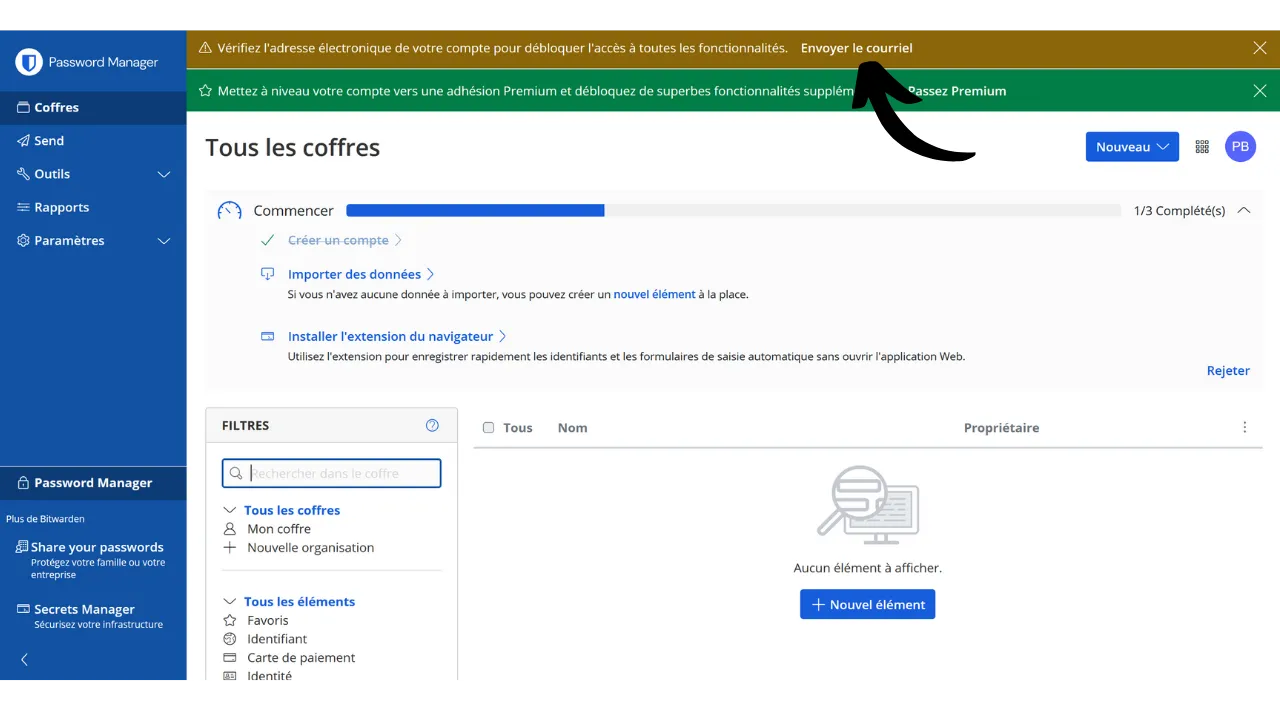Go to Send in sidebar

(49, 141)
